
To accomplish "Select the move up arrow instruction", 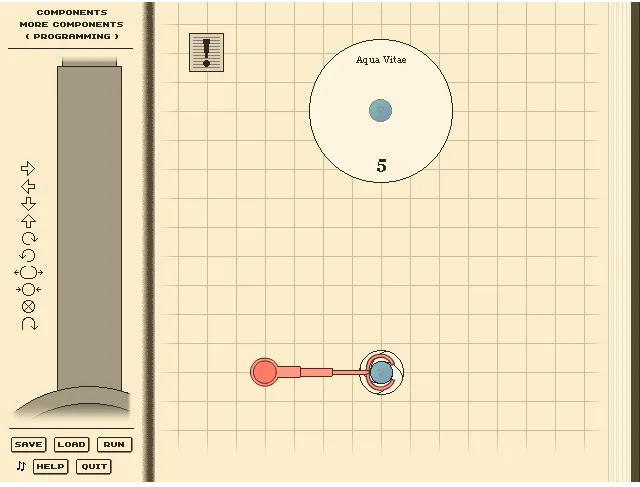I will [x=28, y=221].
